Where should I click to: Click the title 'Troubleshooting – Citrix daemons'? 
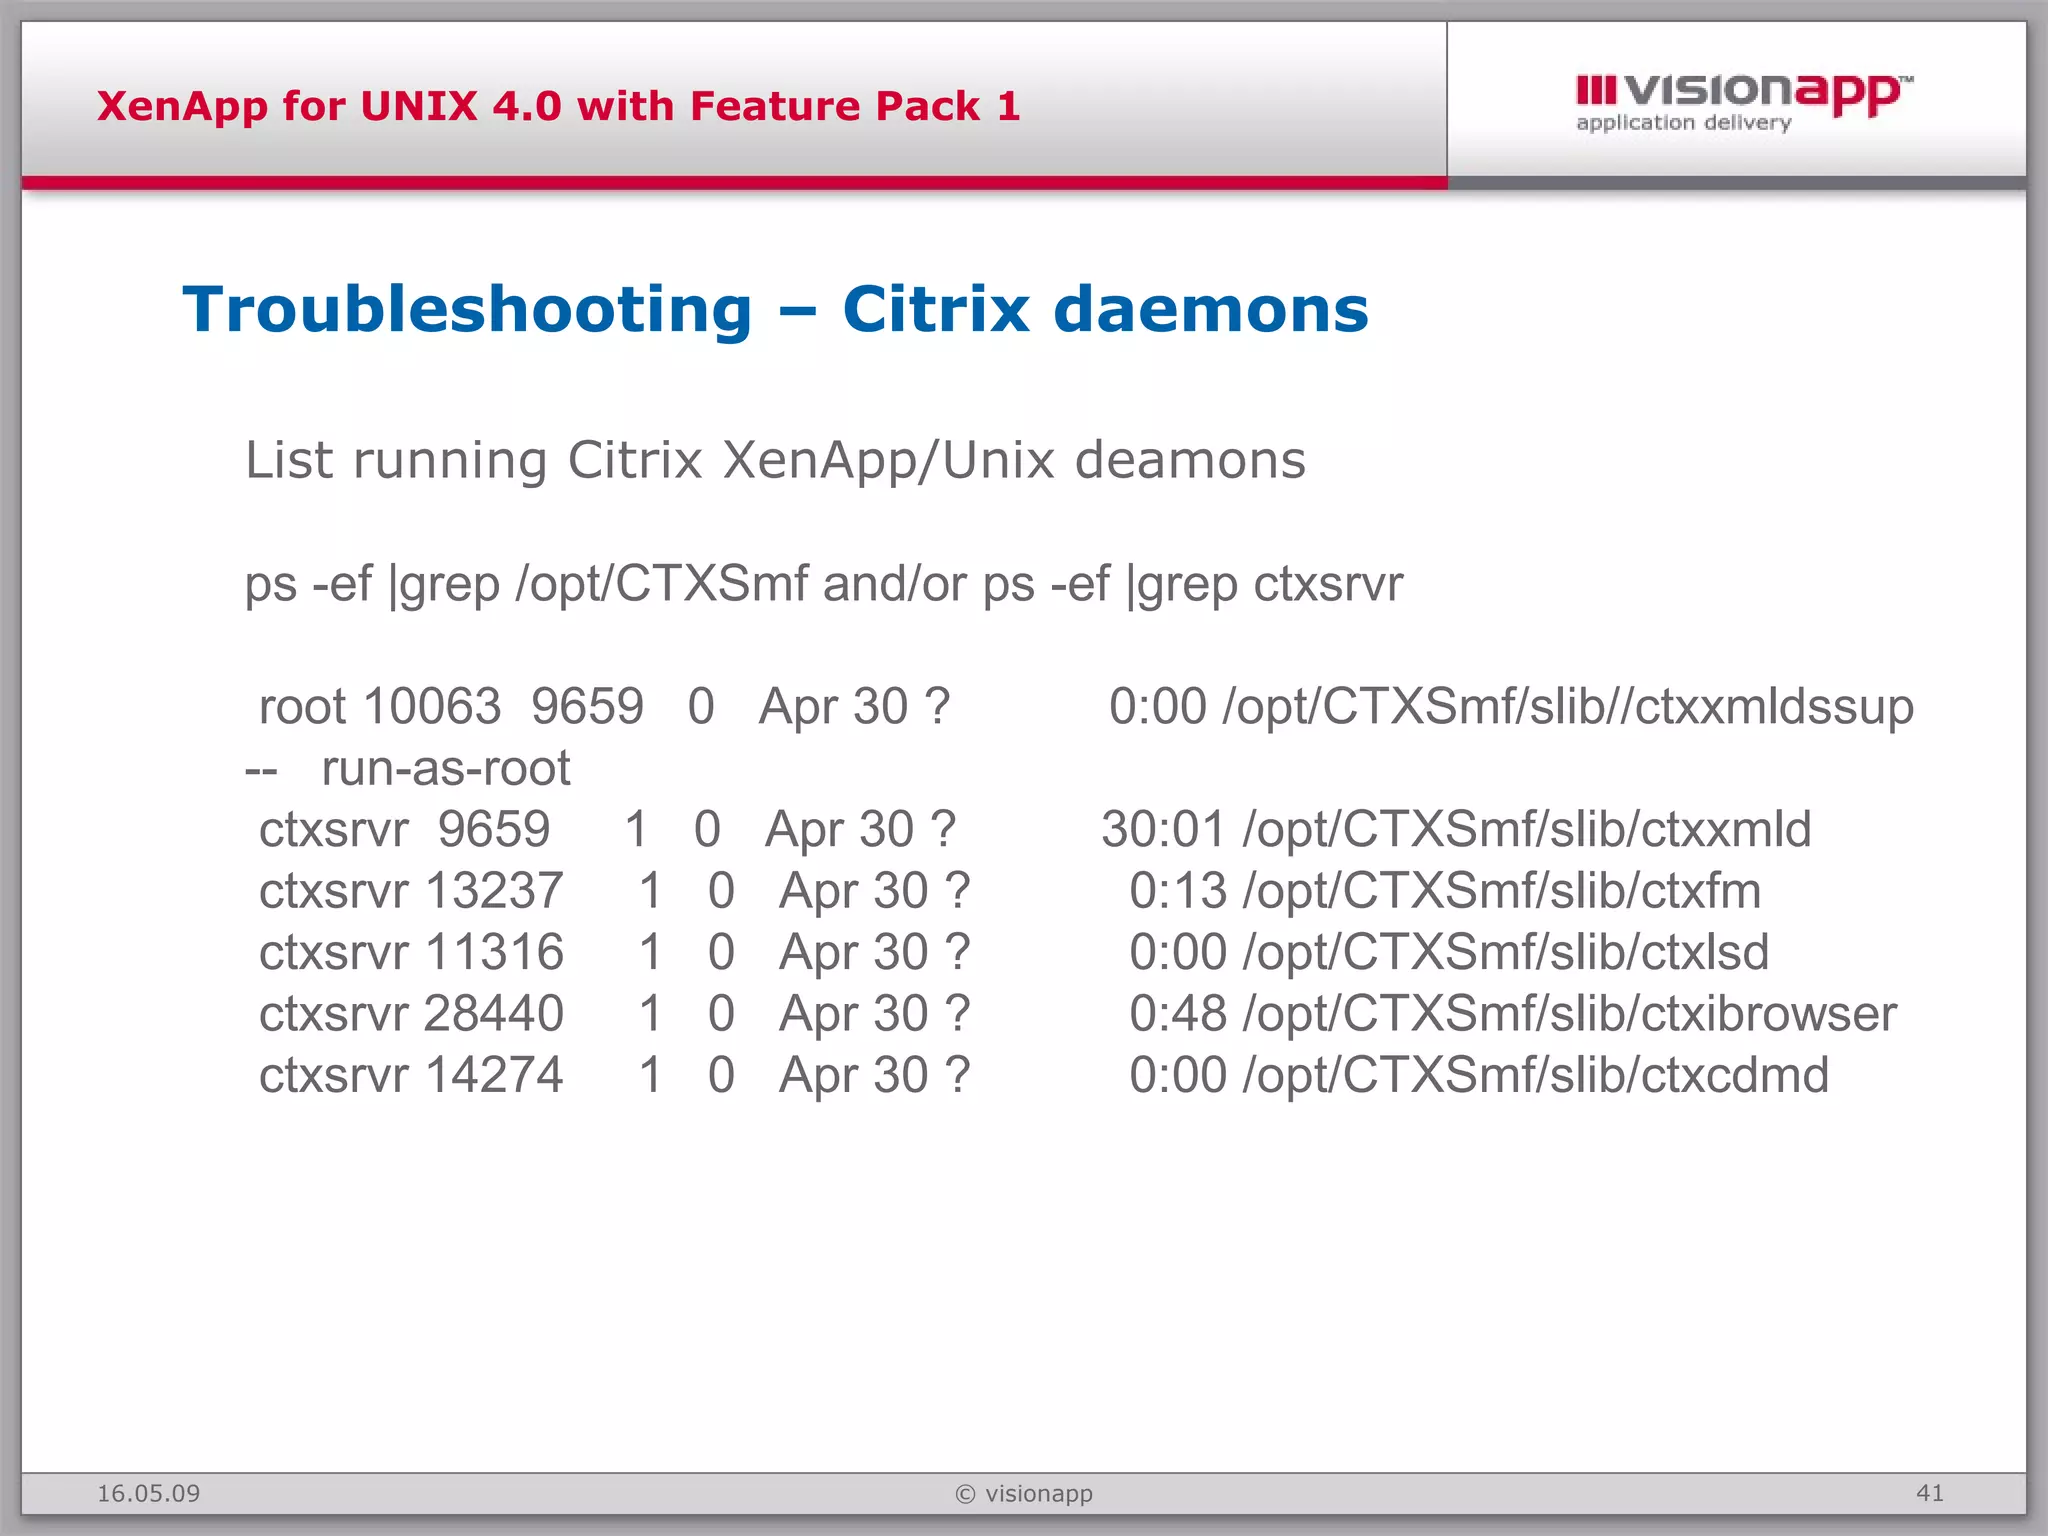775,309
